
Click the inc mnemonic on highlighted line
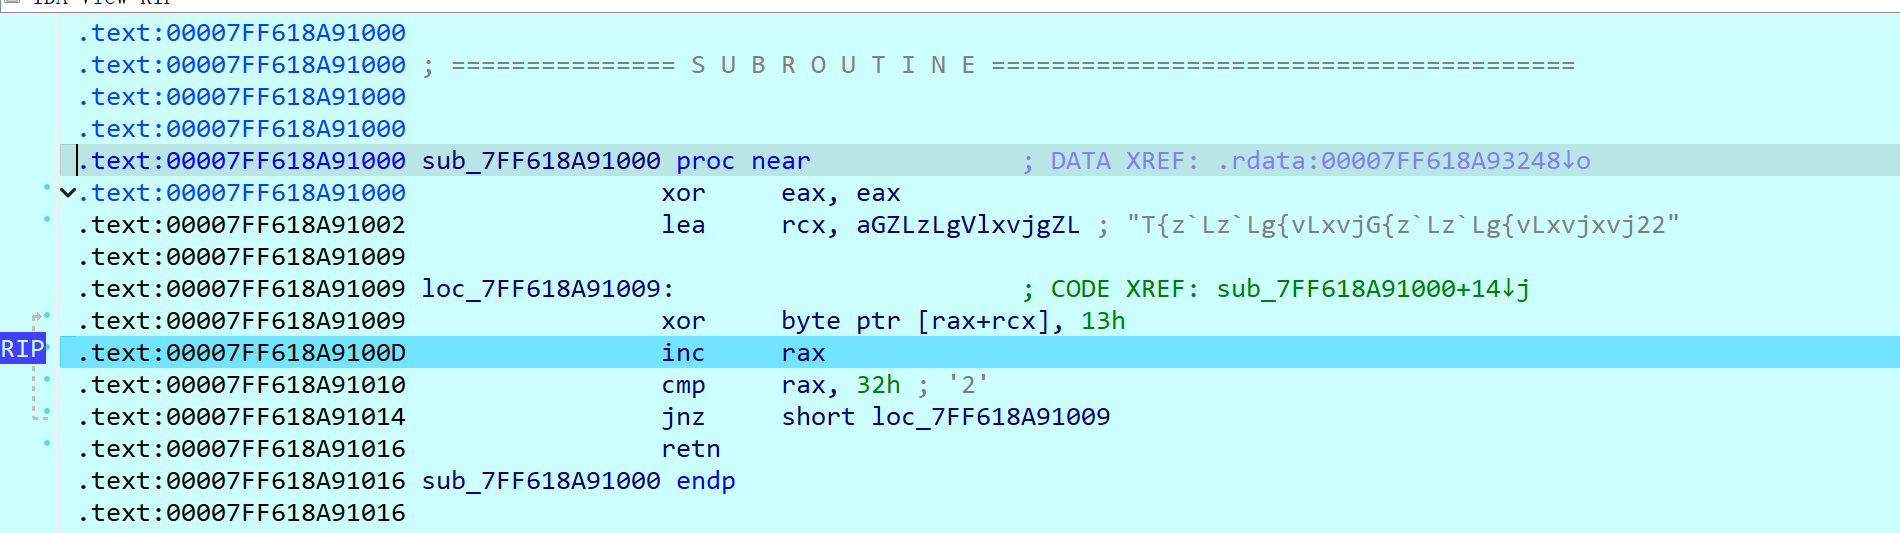[x=682, y=353]
